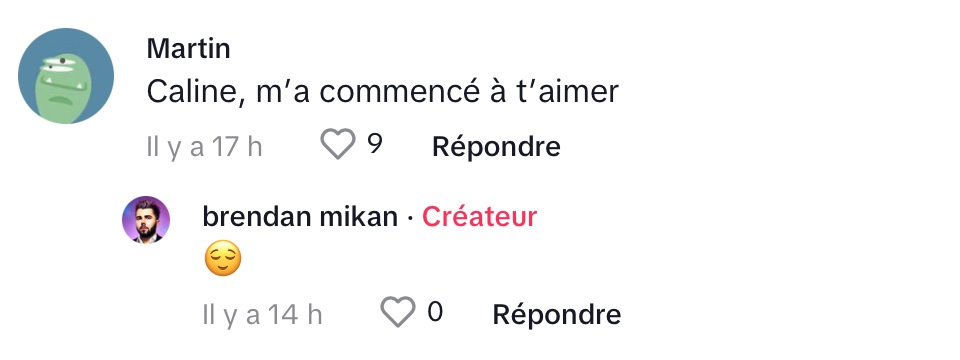The width and height of the screenshot is (960, 360).
Task: Toggle the like heart next to 9
Action: click(x=338, y=144)
